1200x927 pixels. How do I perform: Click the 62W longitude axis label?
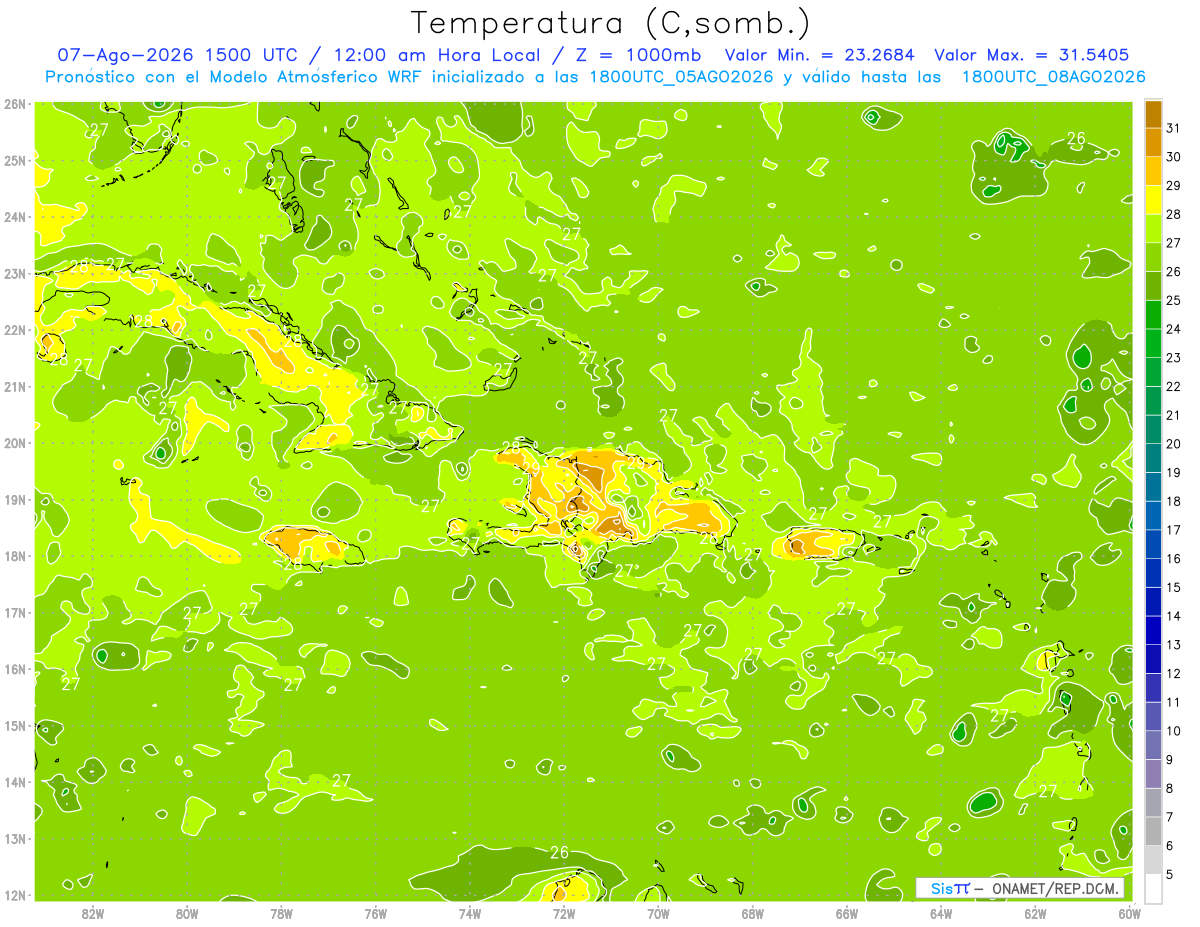click(x=1035, y=913)
